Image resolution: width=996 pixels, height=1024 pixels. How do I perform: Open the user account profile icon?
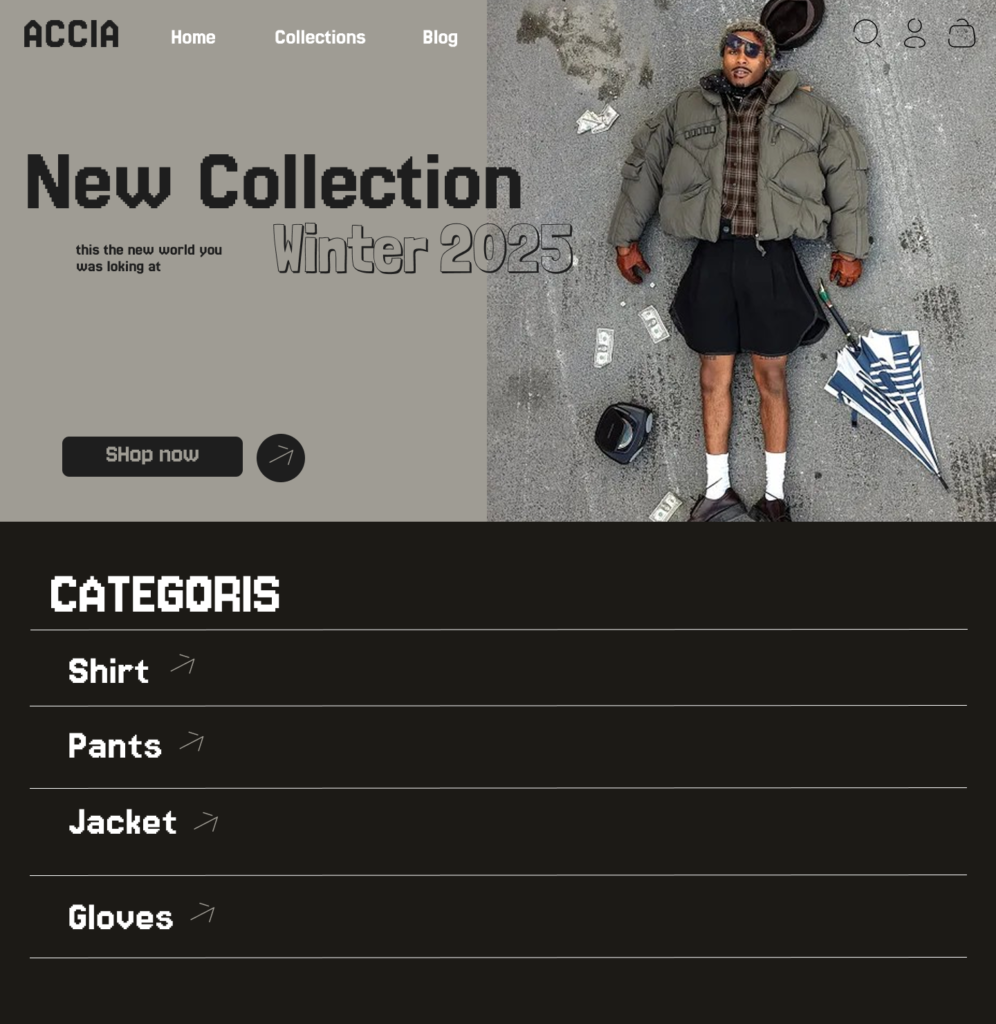[x=914, y=33]
